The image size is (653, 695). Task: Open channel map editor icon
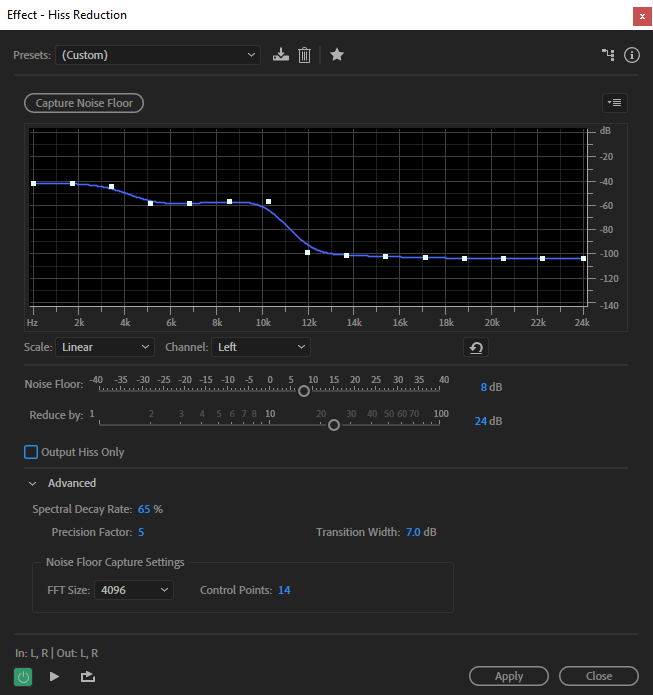(x=608, y=55)
